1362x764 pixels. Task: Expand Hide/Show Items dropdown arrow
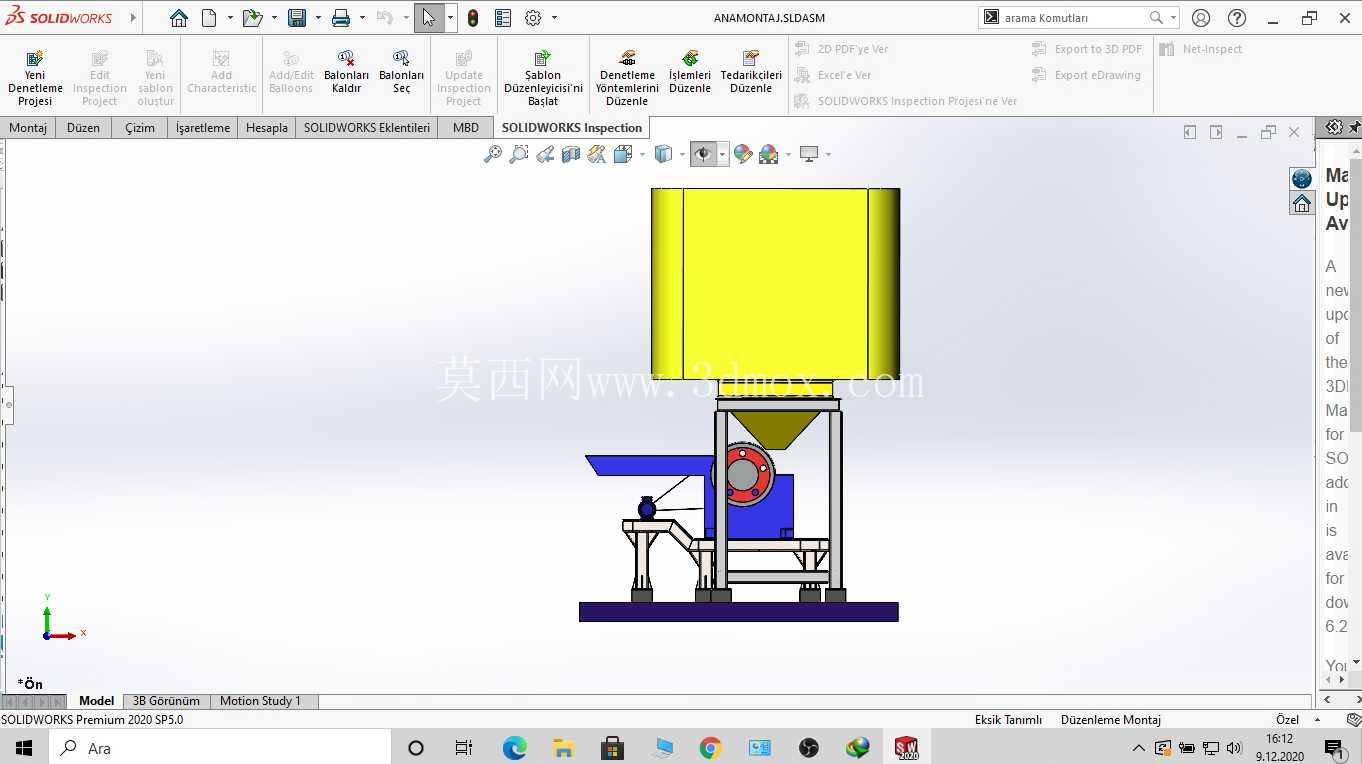coord(722,154)
